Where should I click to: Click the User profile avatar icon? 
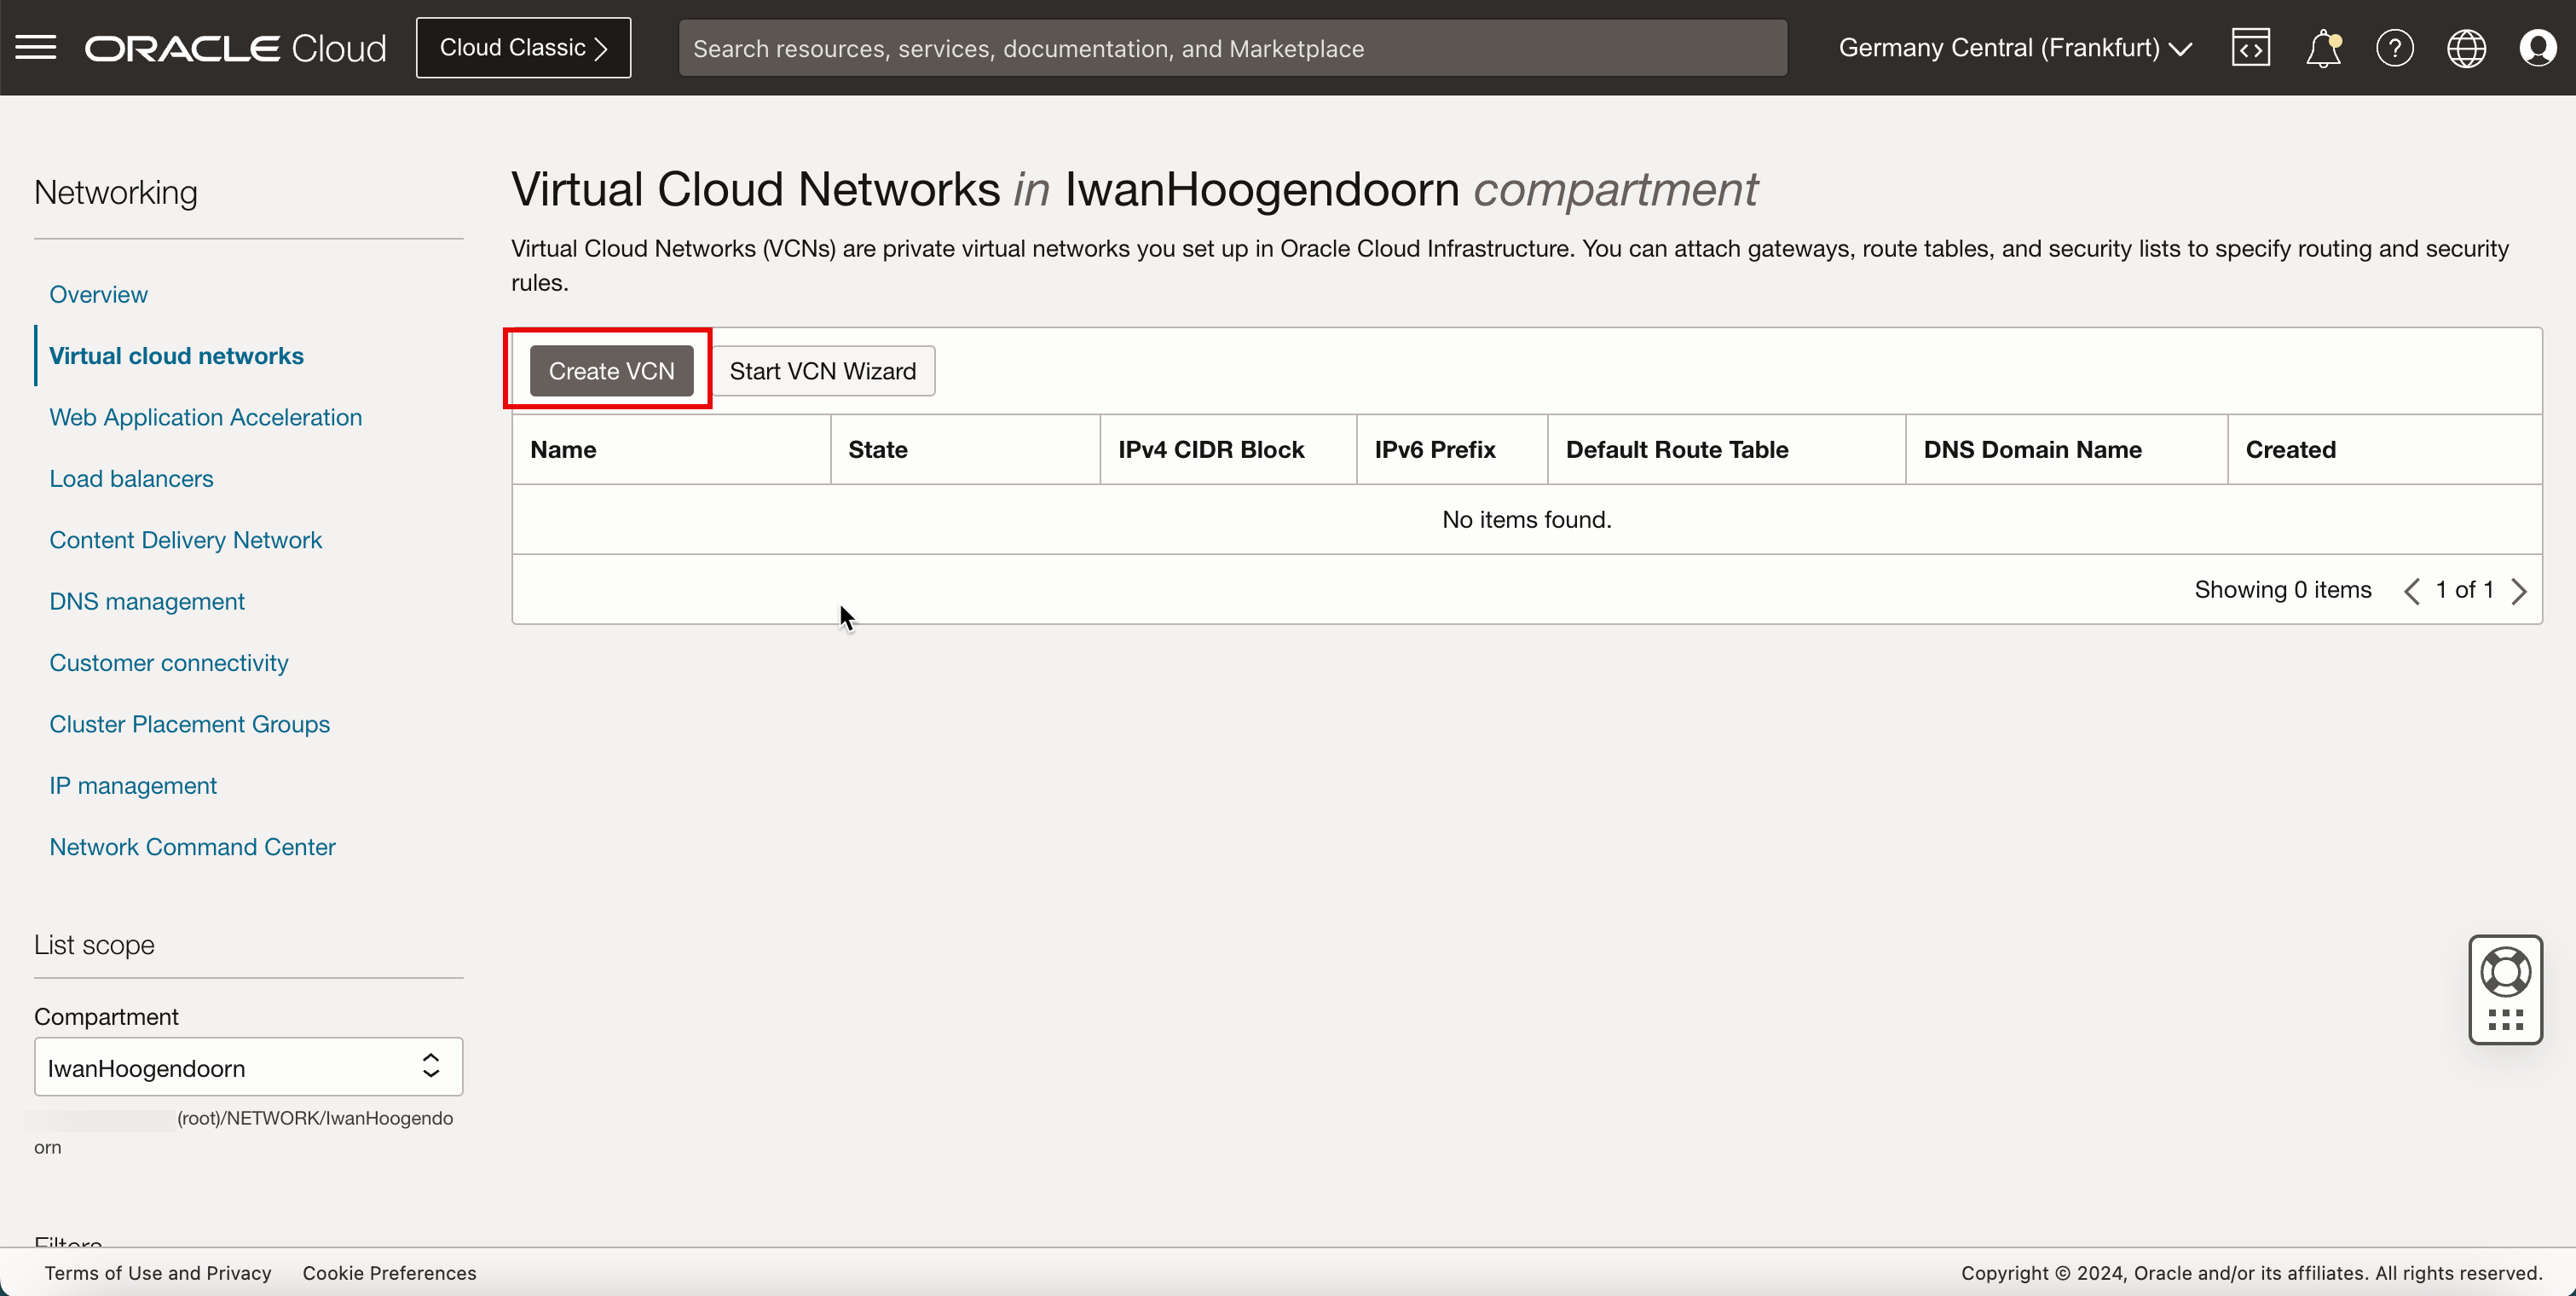pos(2539,48)
